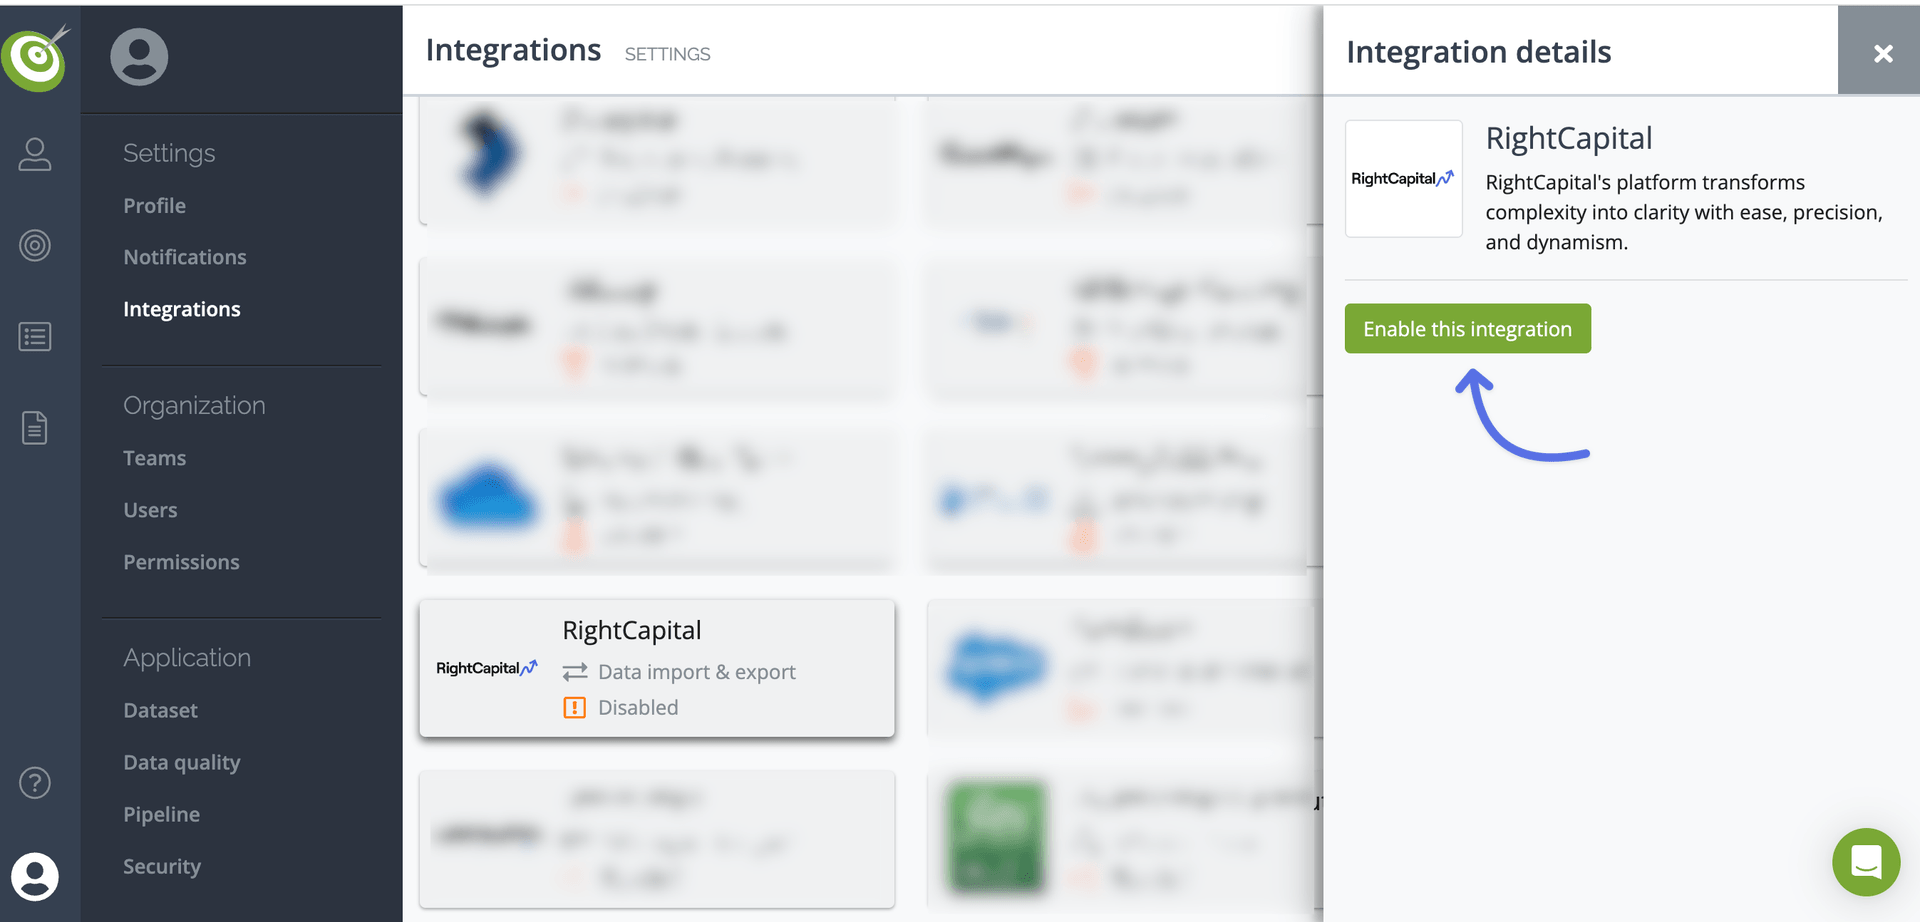Go to Profile settings

pos(155,206)
